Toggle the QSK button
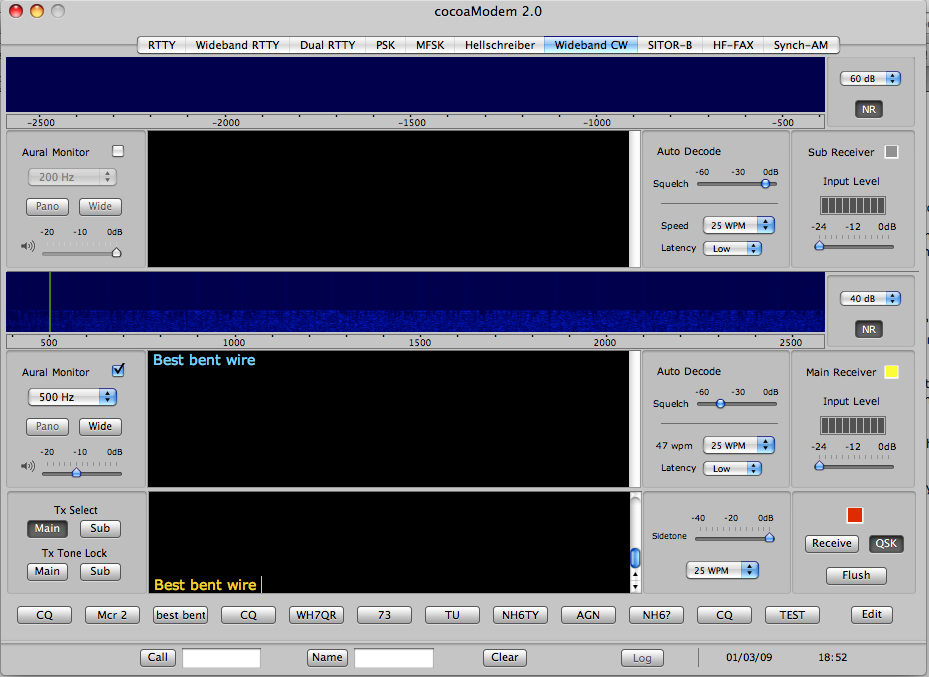The width and height of the screenshot is (929, 677). coord(886,544)
